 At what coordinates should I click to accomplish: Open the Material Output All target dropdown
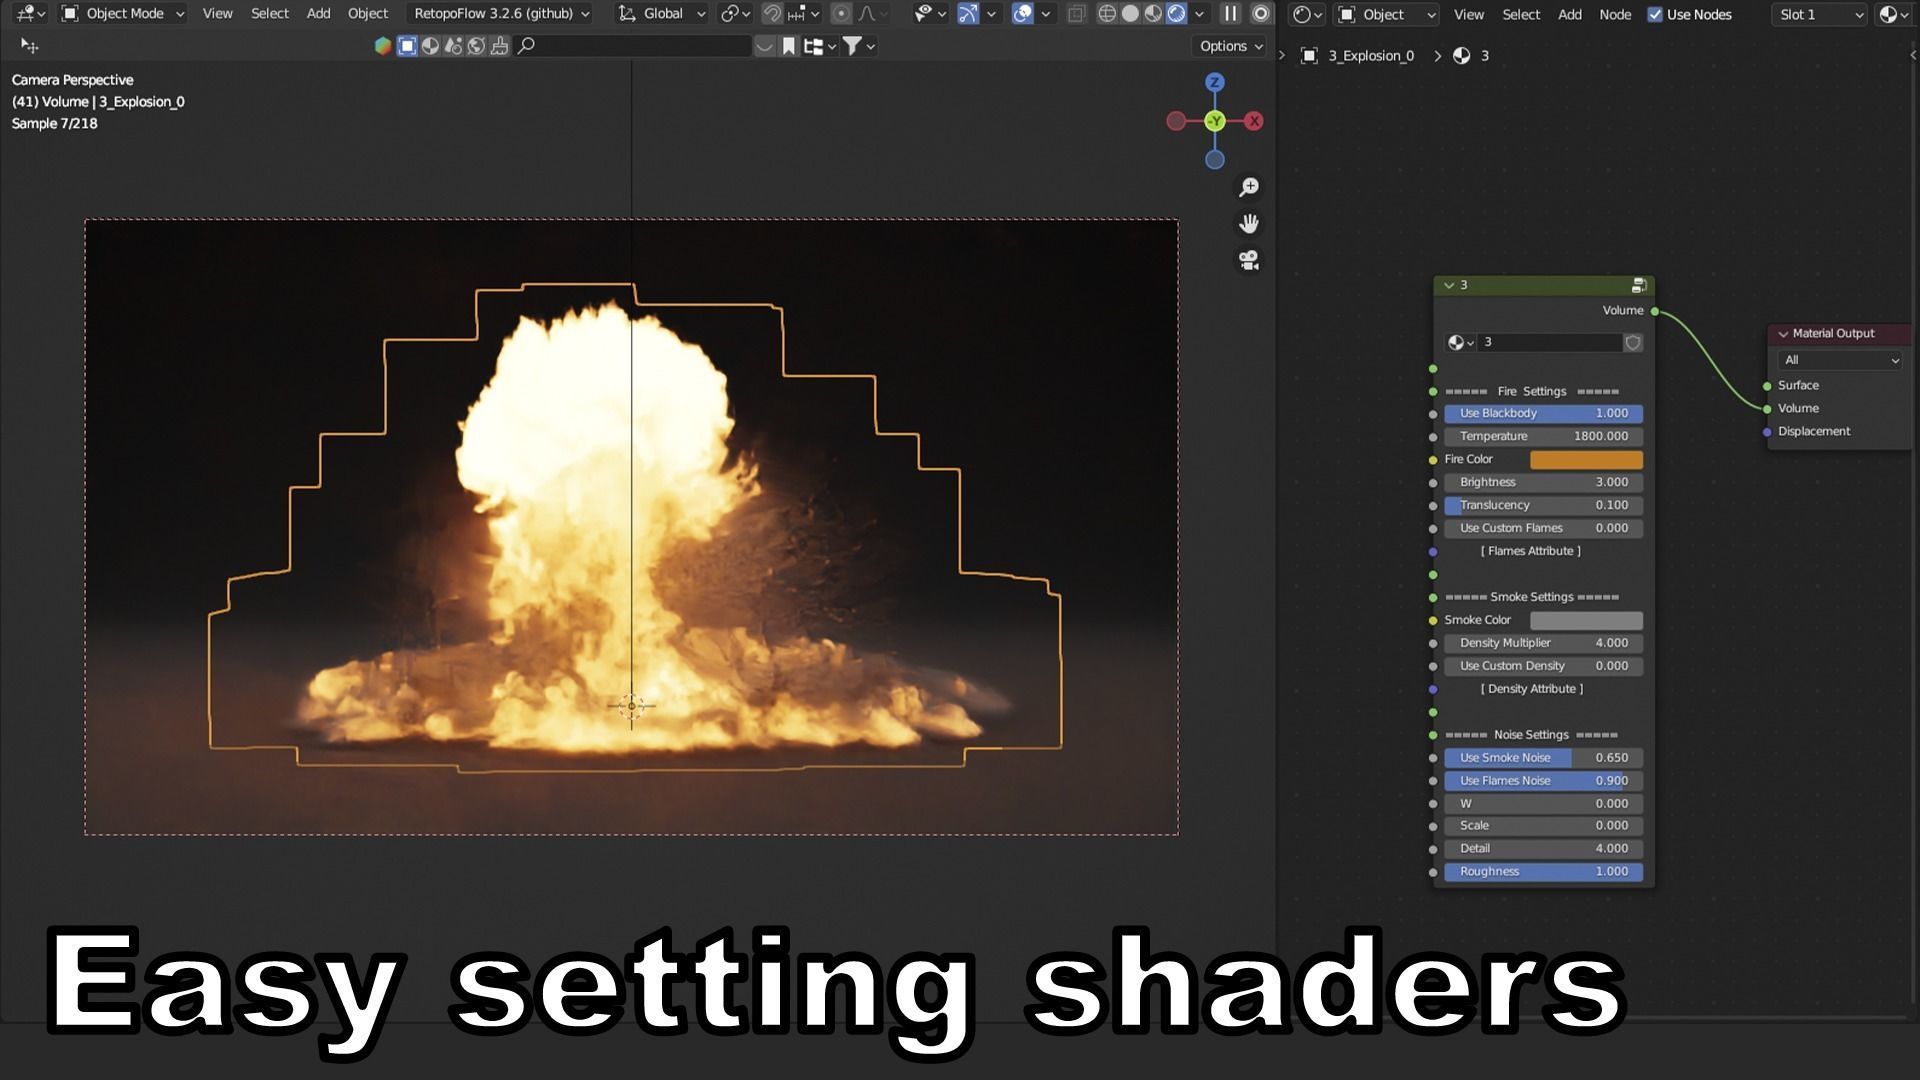click(x=1839, y=360)
